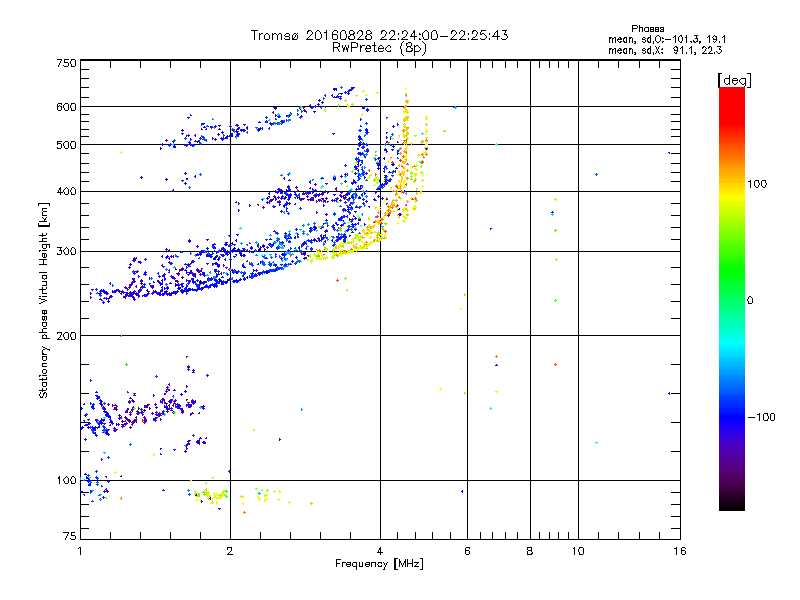The image size is (800, 600).
Task: Click the y-axis tick label '200'
Action: [67, 336]
